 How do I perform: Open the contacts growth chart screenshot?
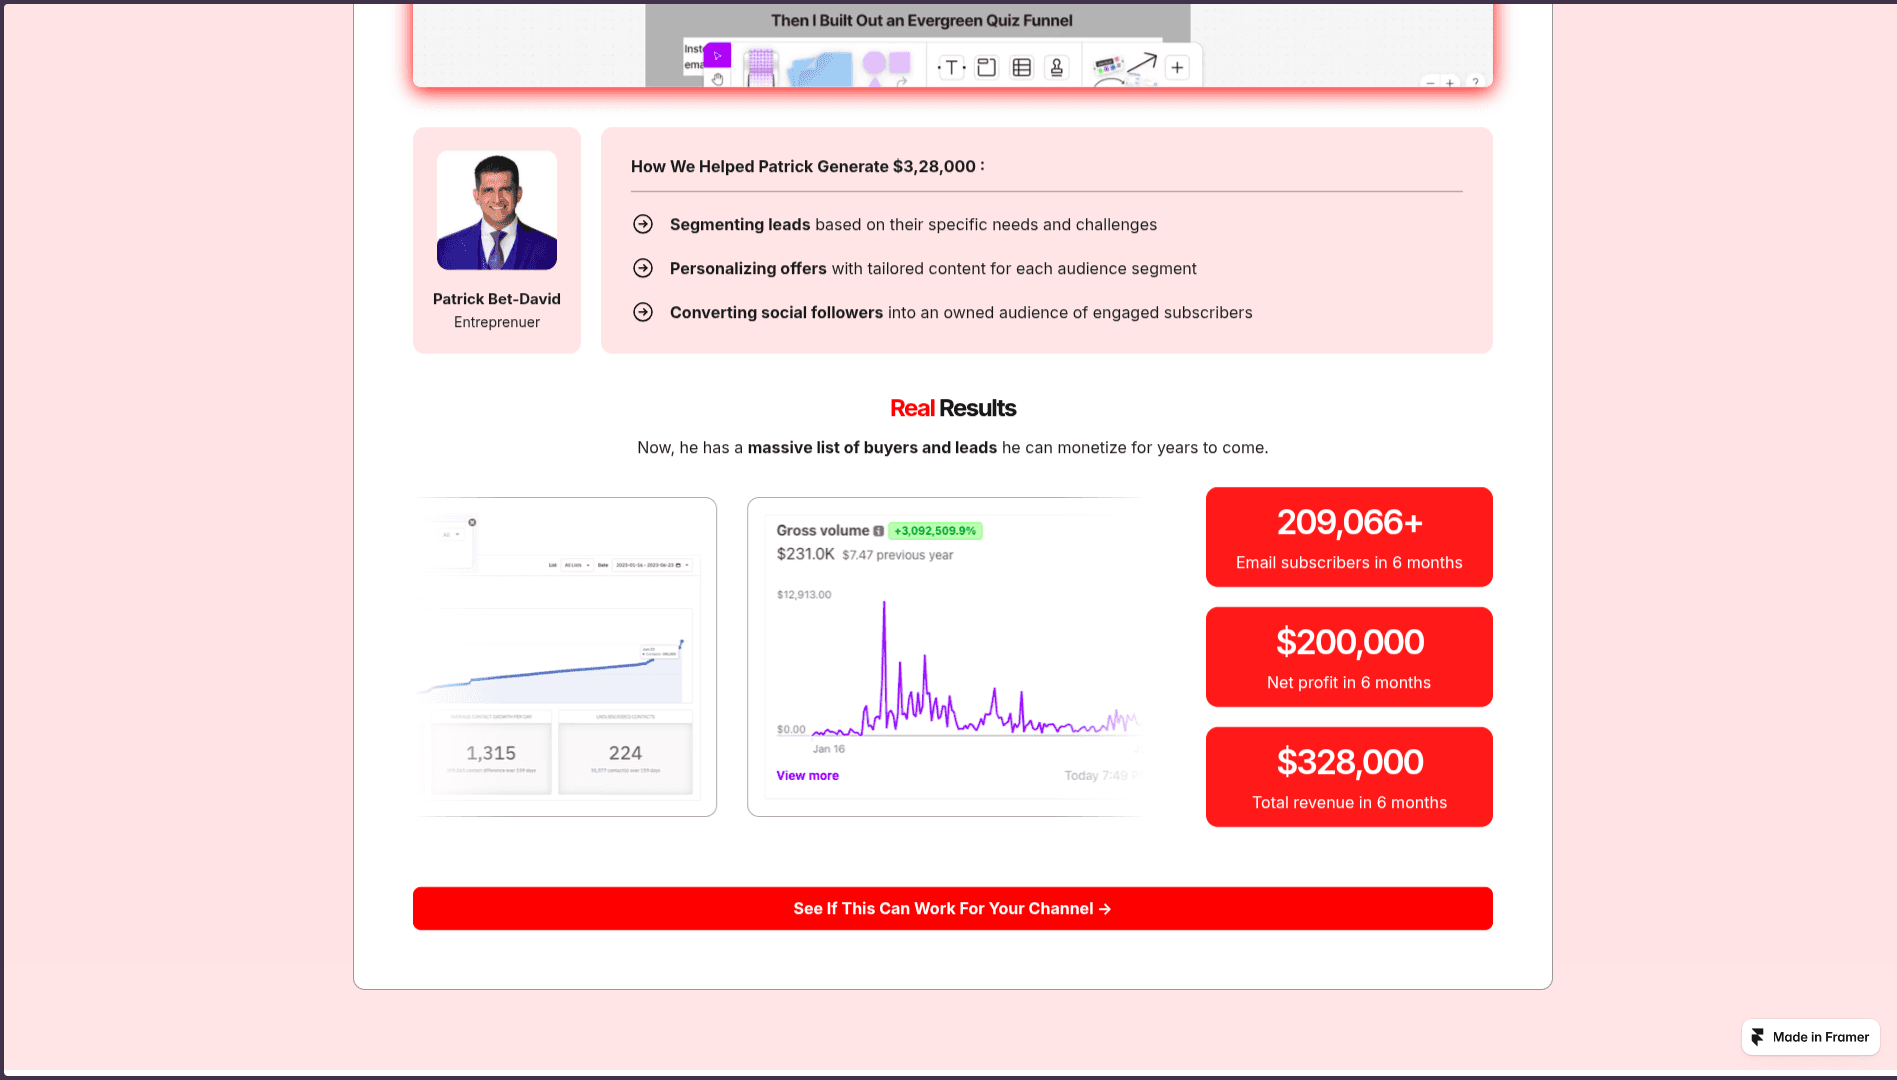(x=565, y=657)
